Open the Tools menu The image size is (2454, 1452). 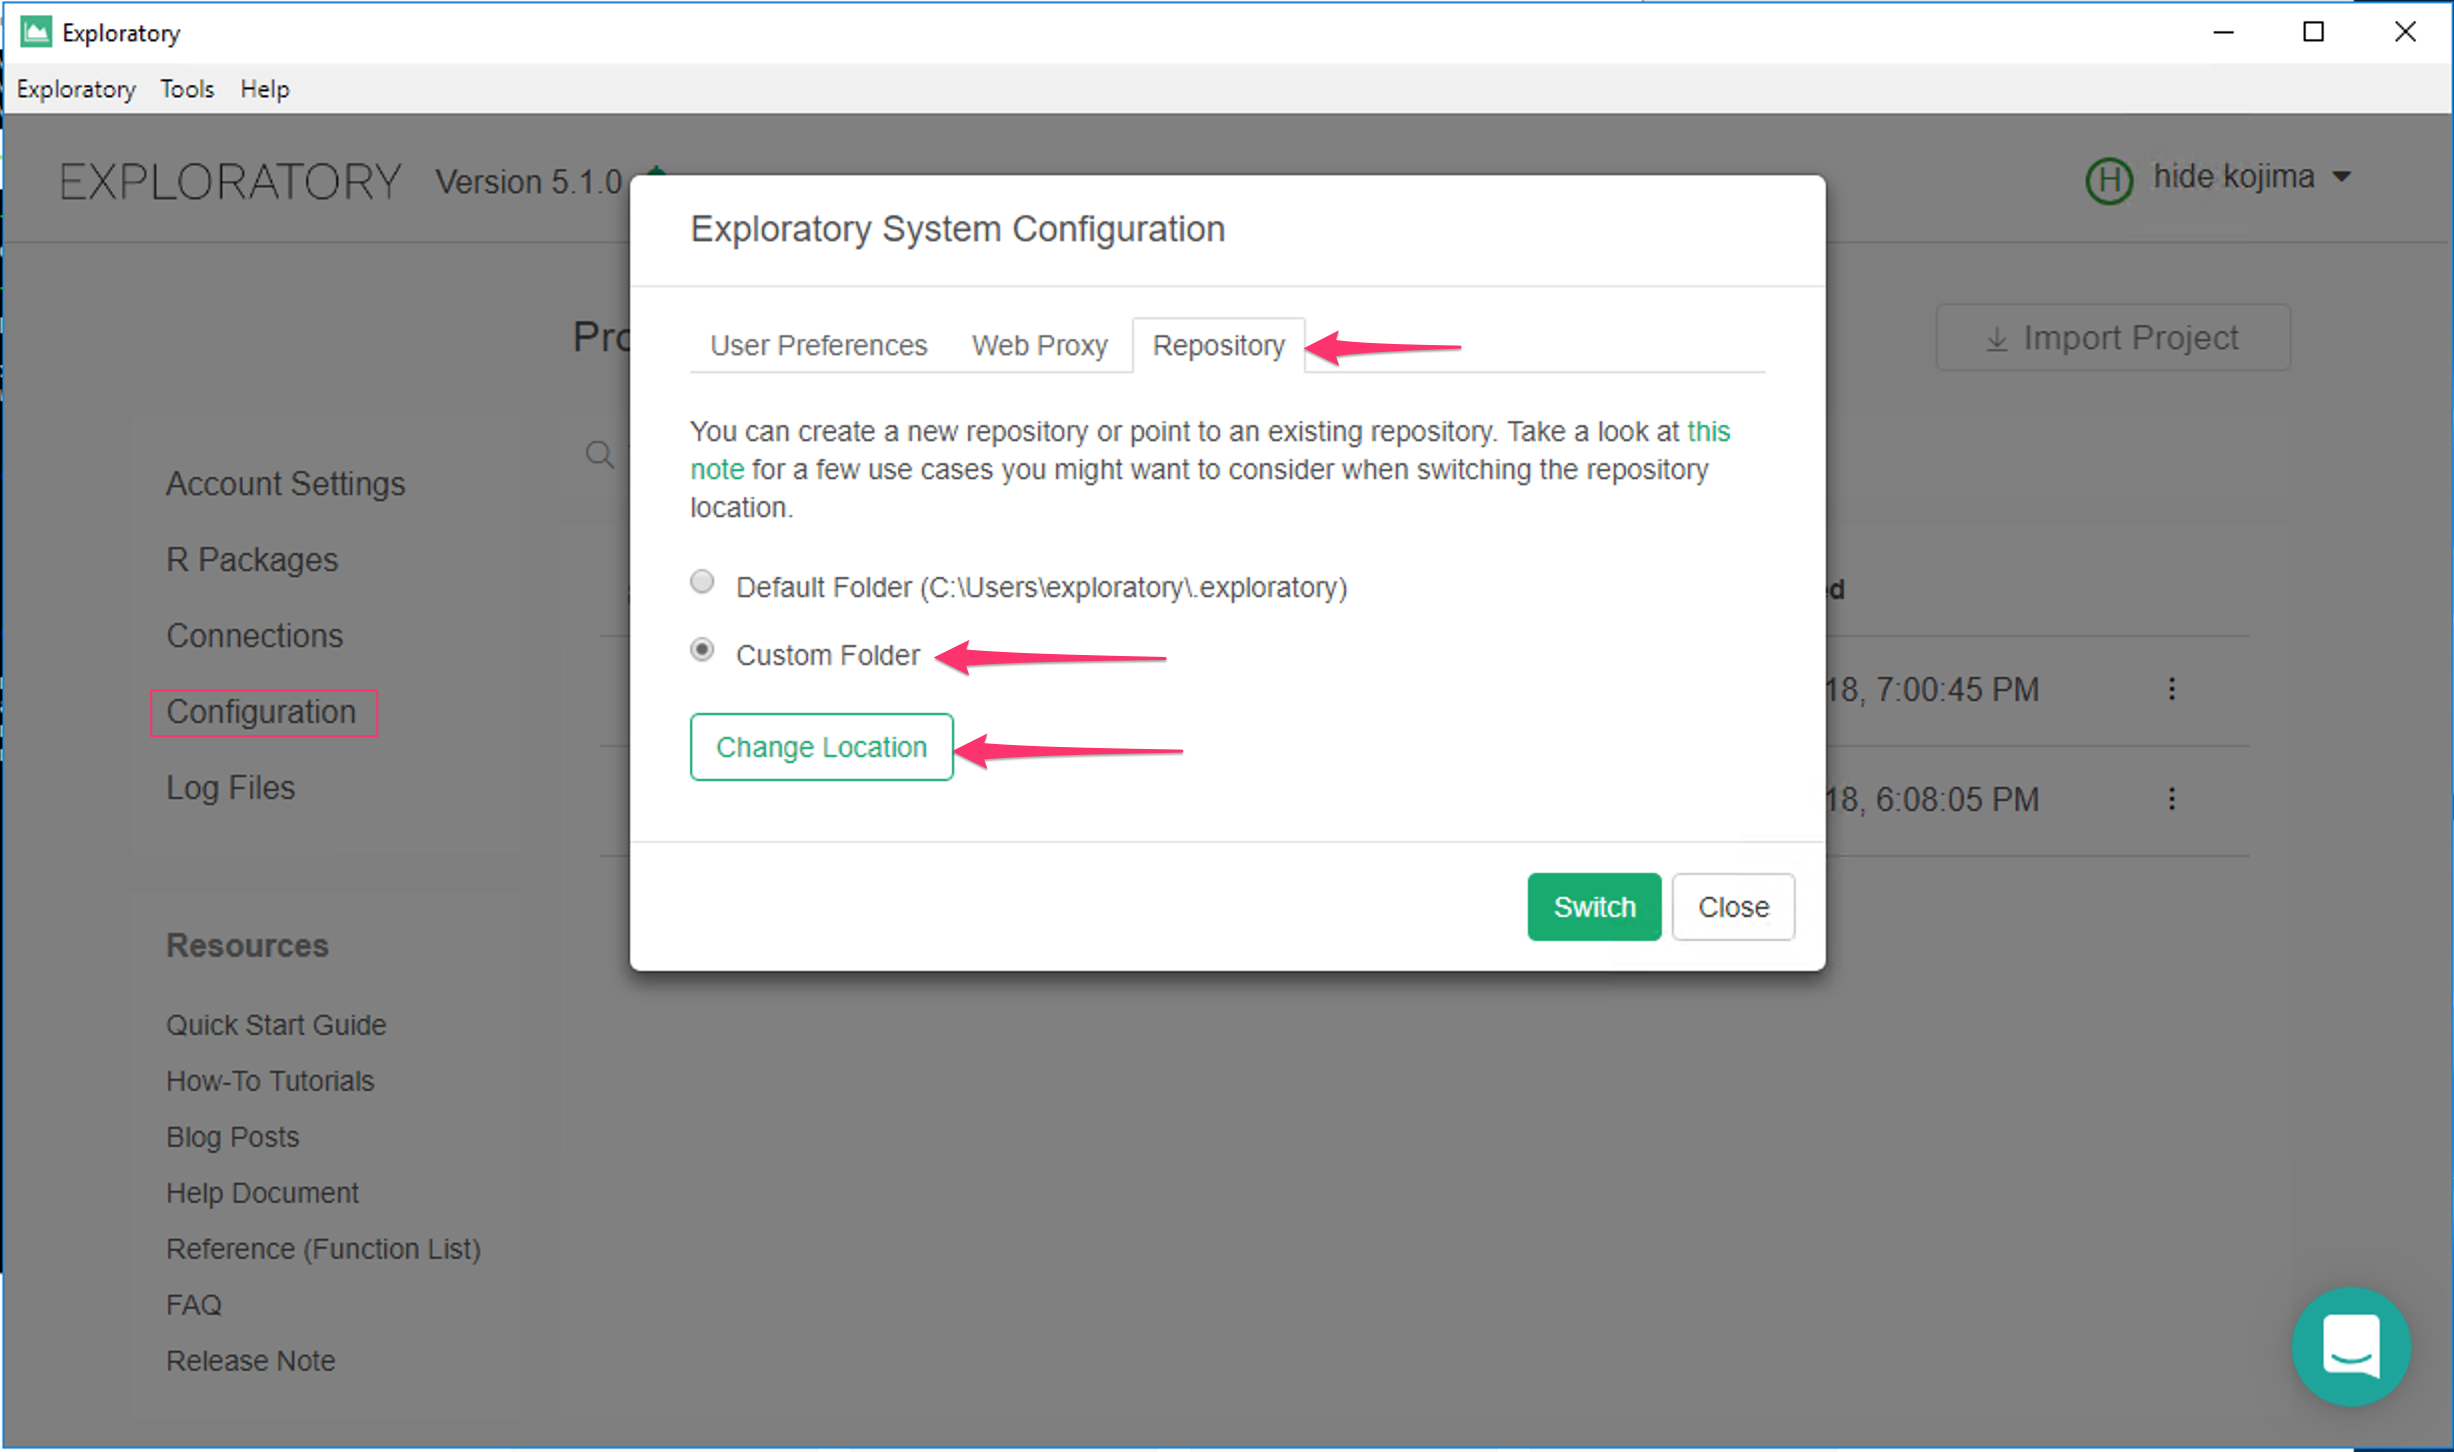pos(187,89)
